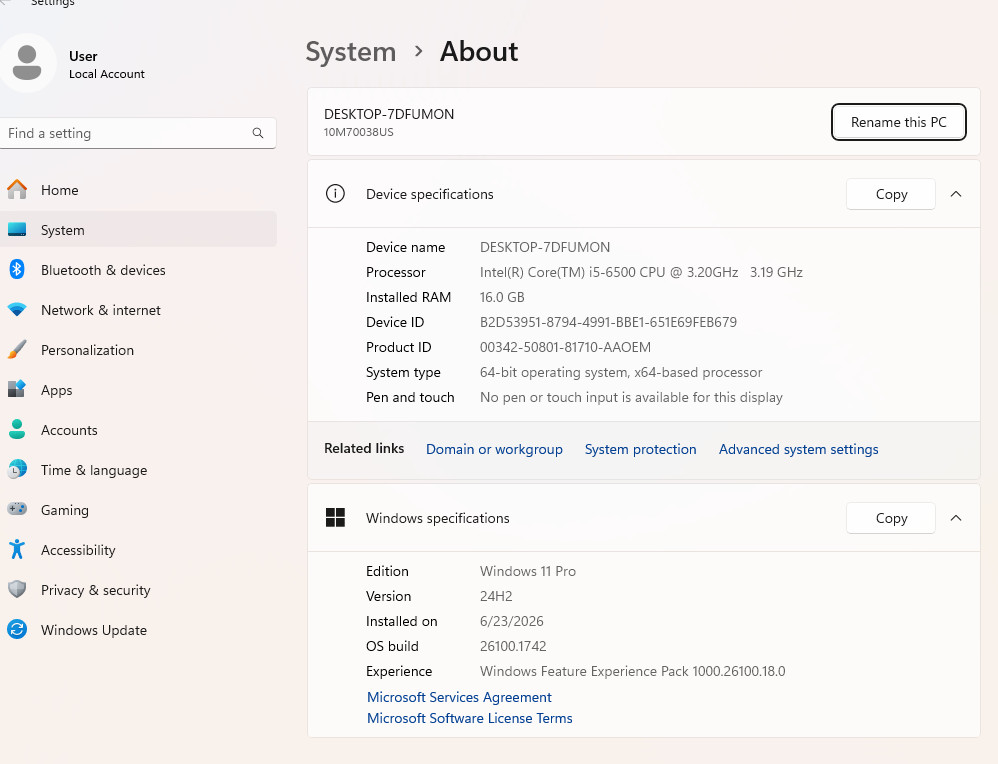Click the search magnifier icon
Viewport: 998px width, 764px height.
258,133
